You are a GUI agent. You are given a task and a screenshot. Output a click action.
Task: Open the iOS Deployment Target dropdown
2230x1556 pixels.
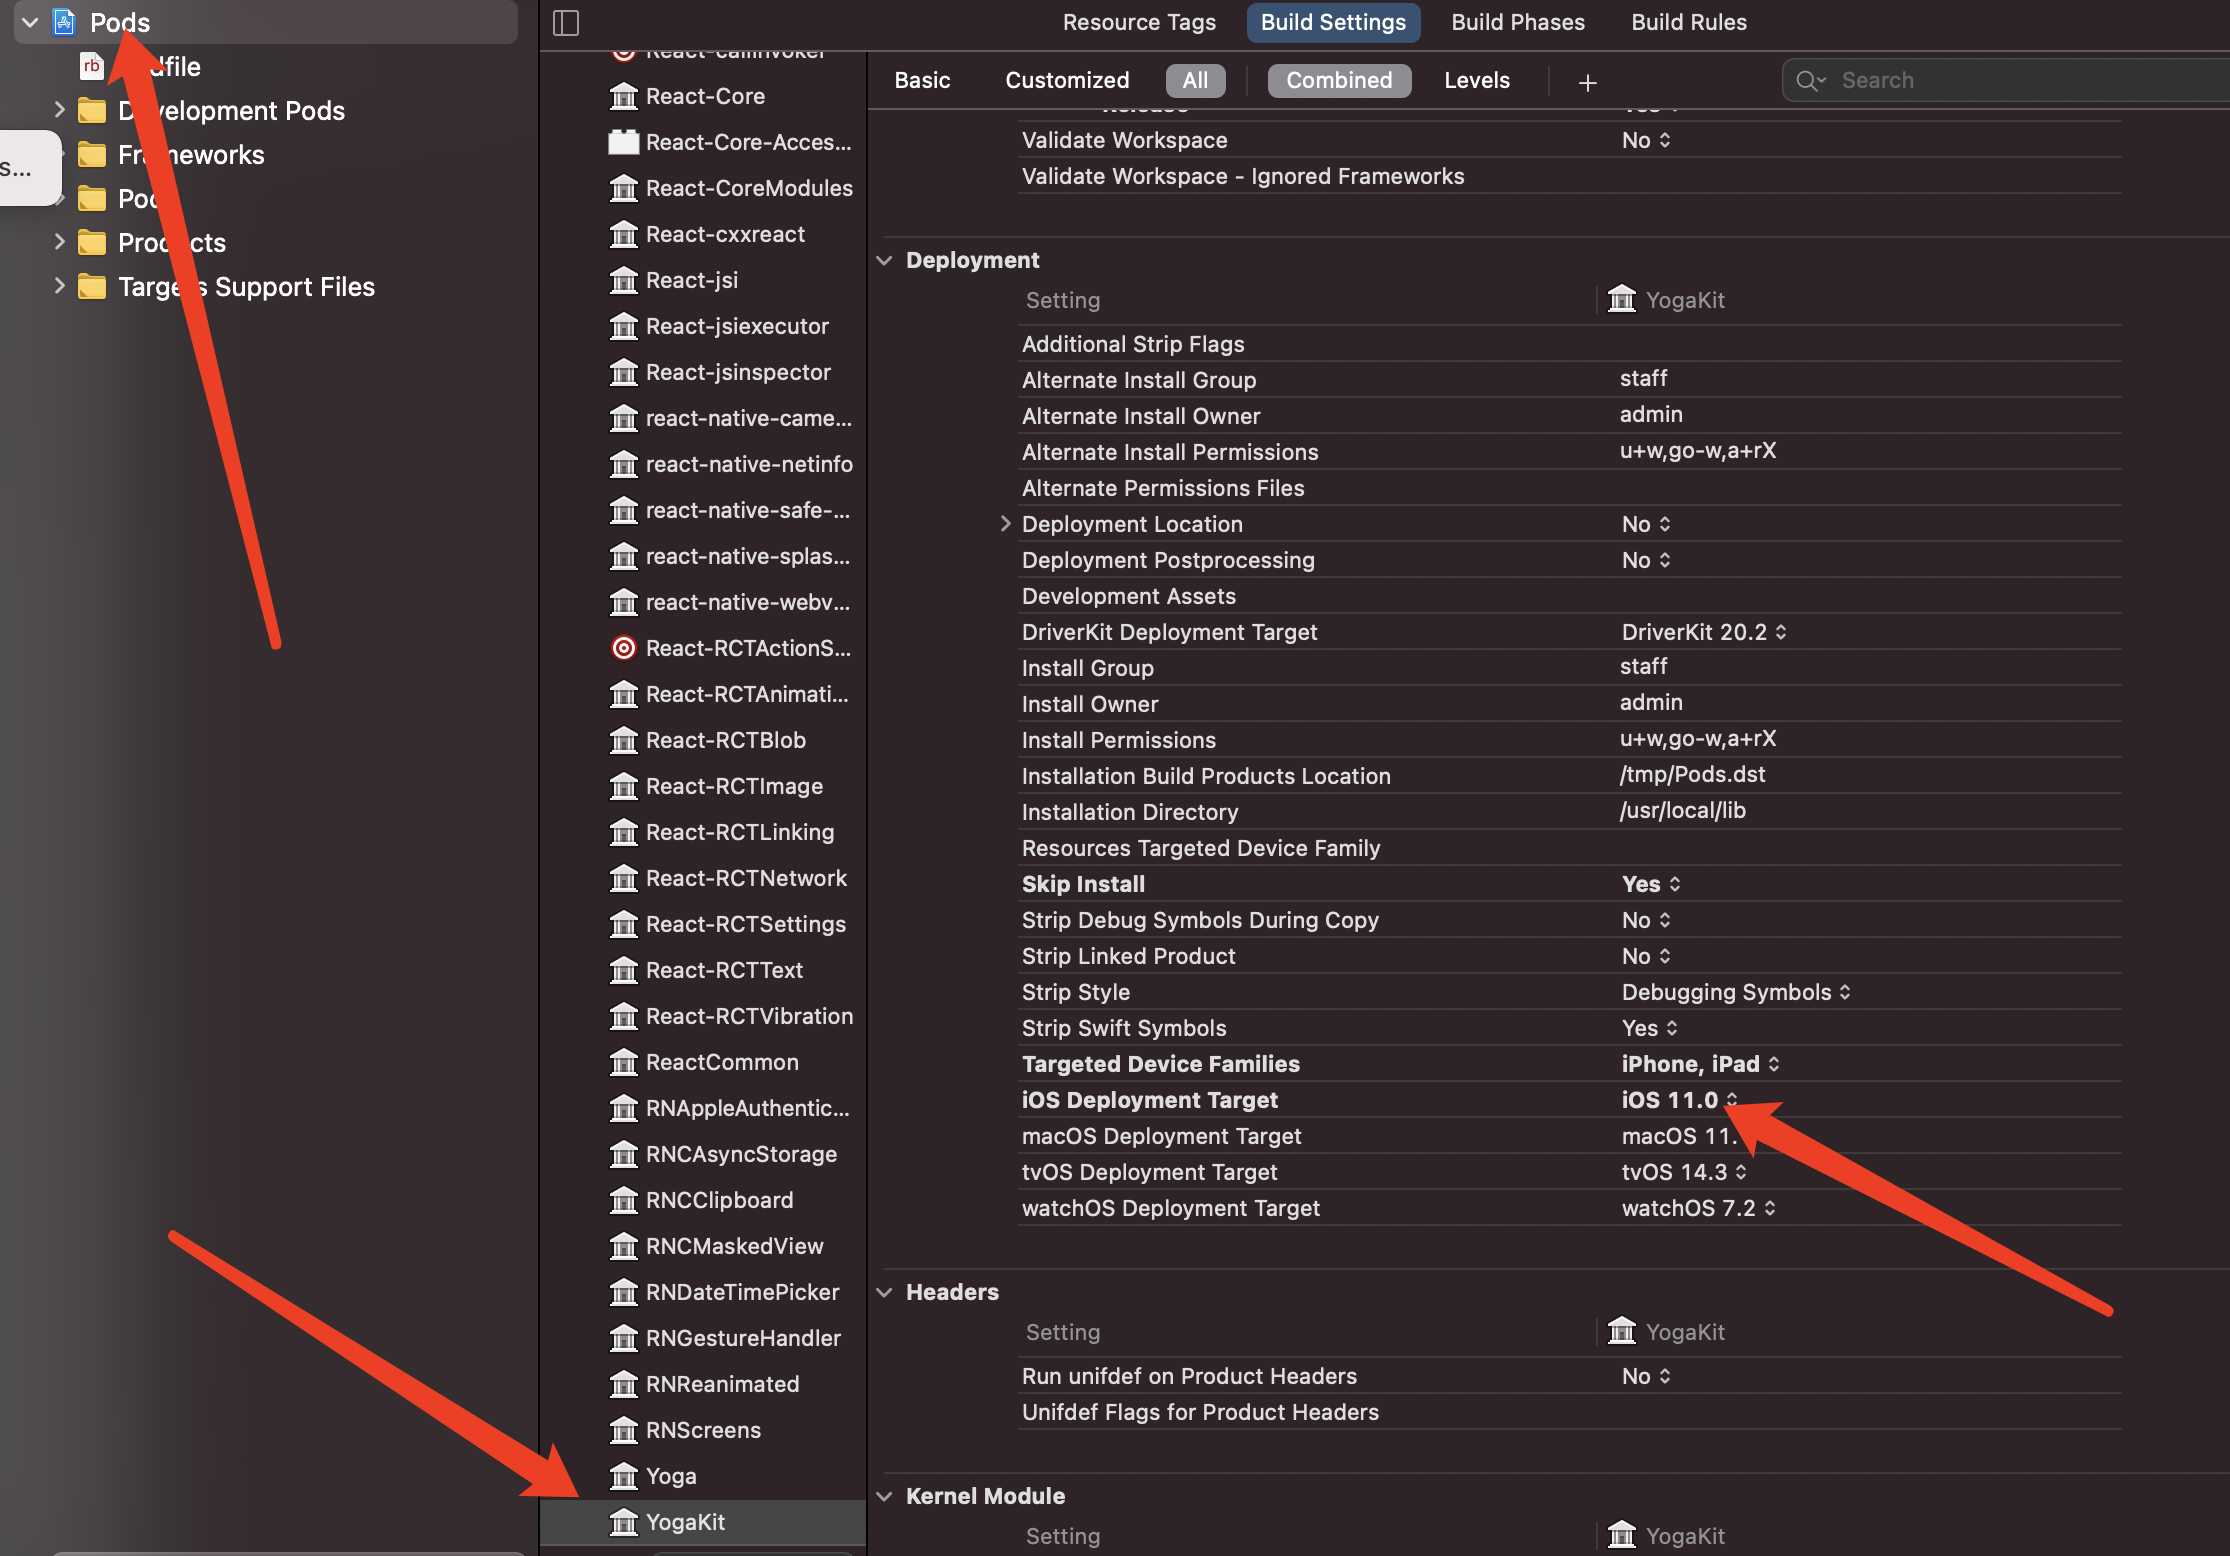click(x=1679, y=1100)
